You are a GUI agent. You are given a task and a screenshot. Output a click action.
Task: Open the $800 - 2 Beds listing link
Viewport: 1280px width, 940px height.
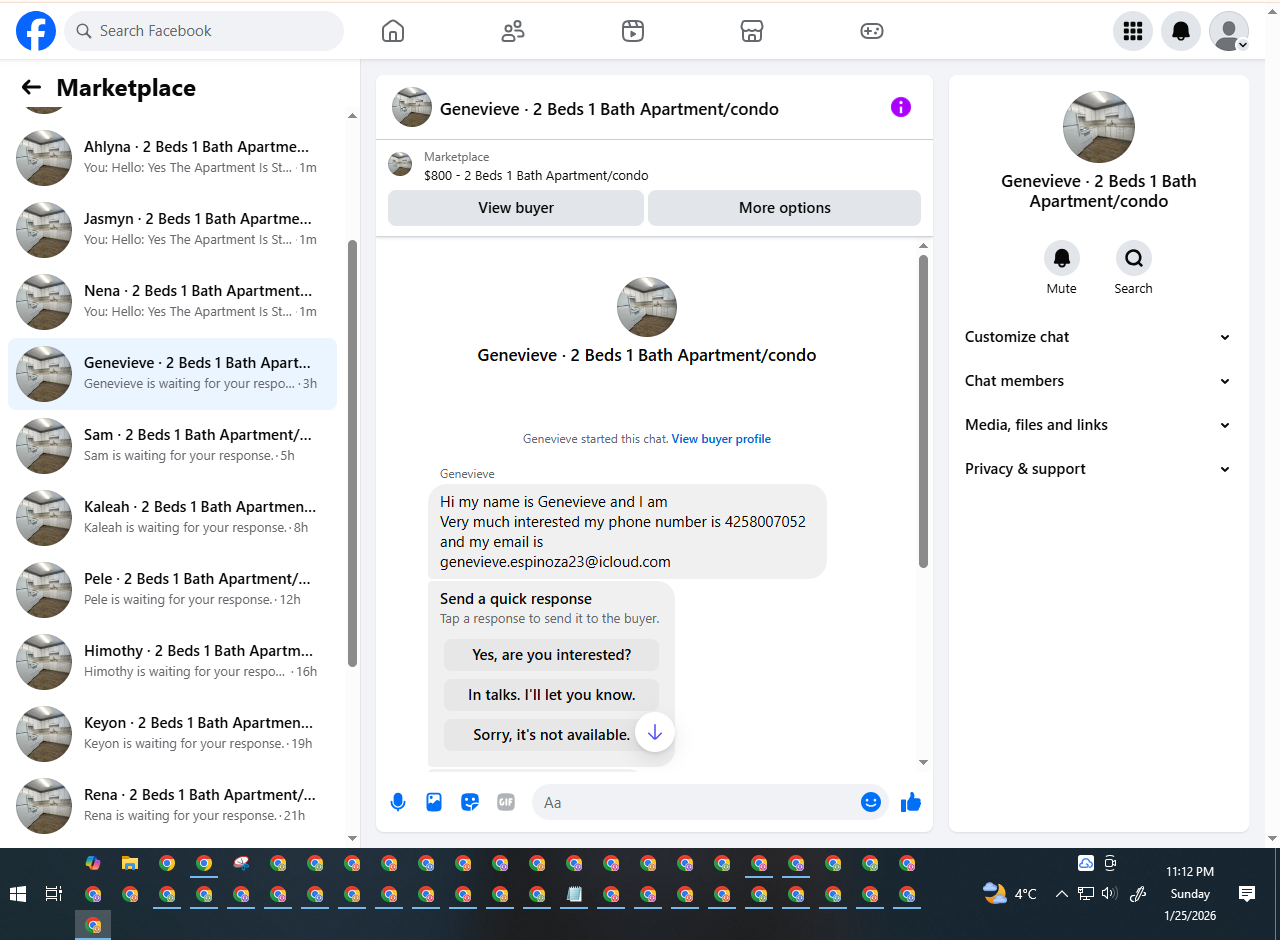click(536, 176)
